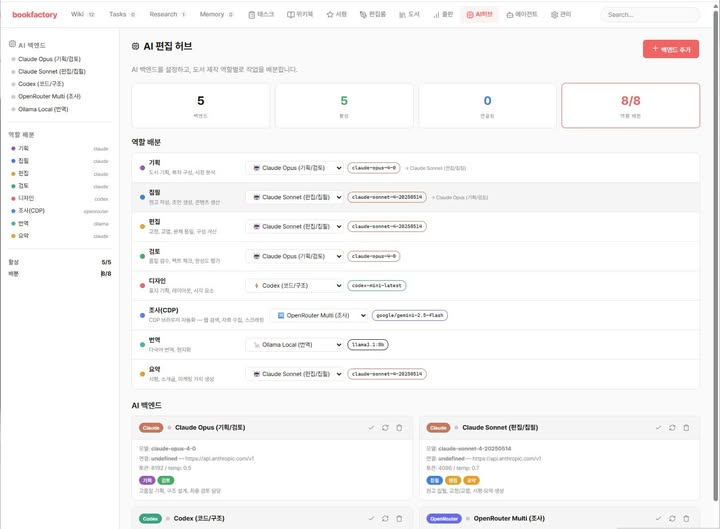
Task: Open the backend dropdown for 편집 role
Action: tap(295, 227)
